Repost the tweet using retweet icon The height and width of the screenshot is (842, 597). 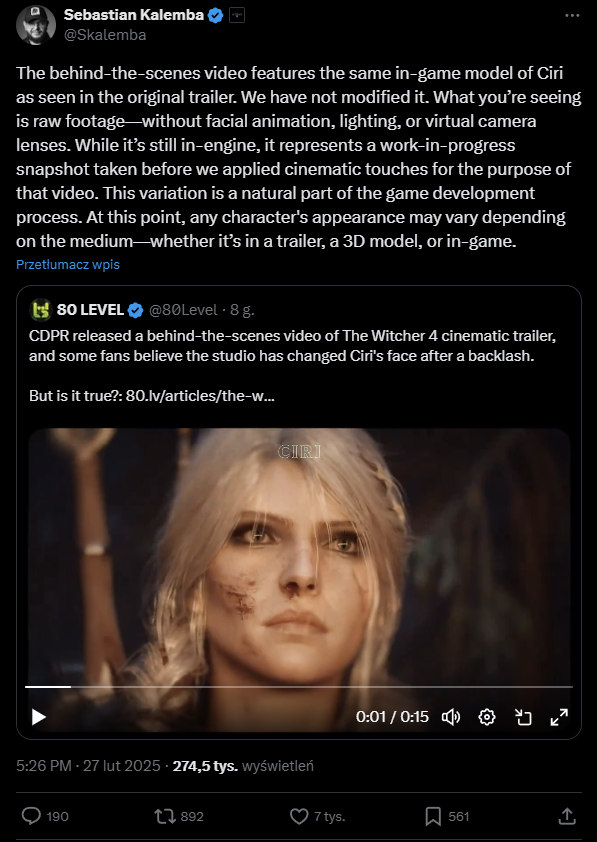(x=179, y=817)
